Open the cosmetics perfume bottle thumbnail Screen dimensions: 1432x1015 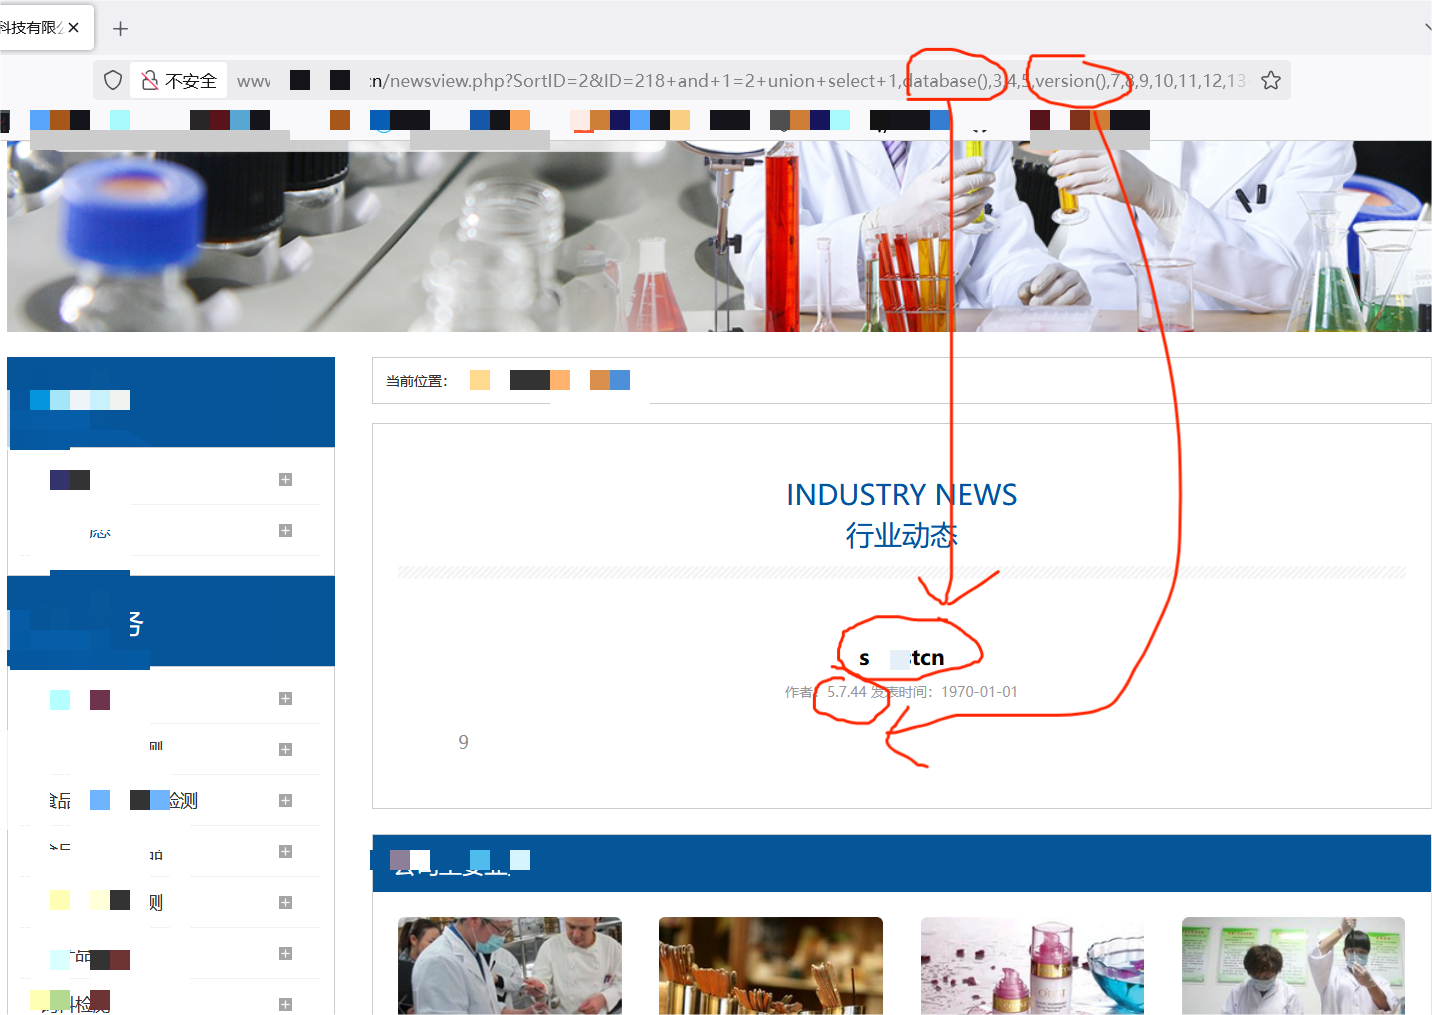(x=1032, y=966)
